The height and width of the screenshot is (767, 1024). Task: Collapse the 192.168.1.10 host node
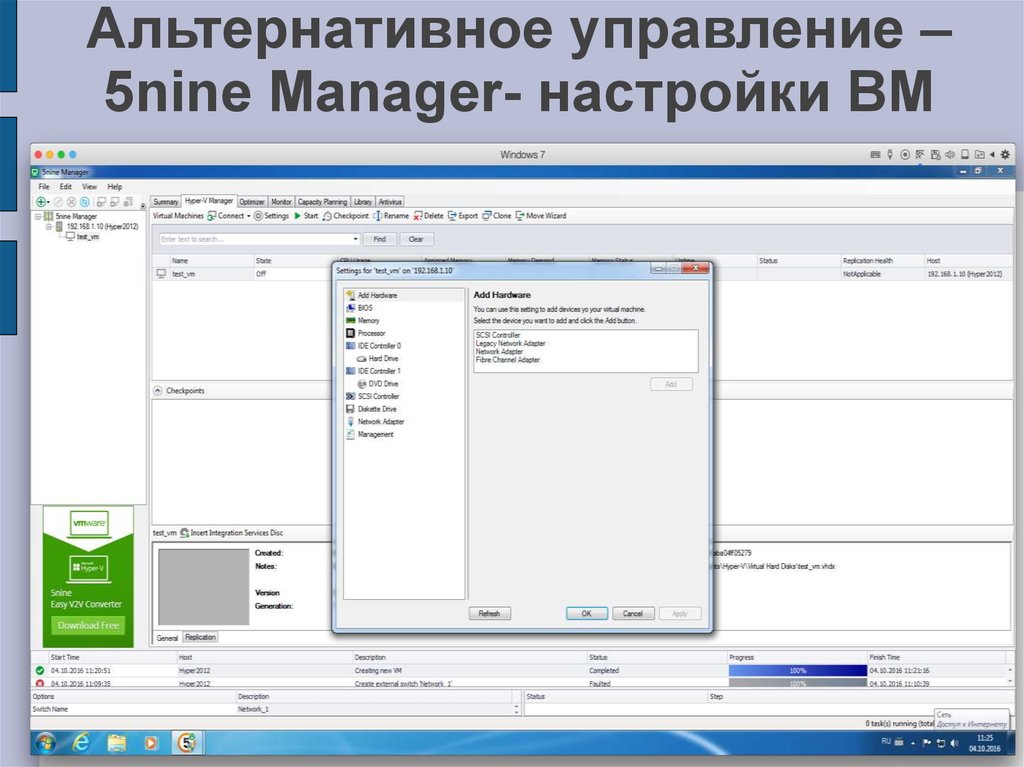coord(49,227)
